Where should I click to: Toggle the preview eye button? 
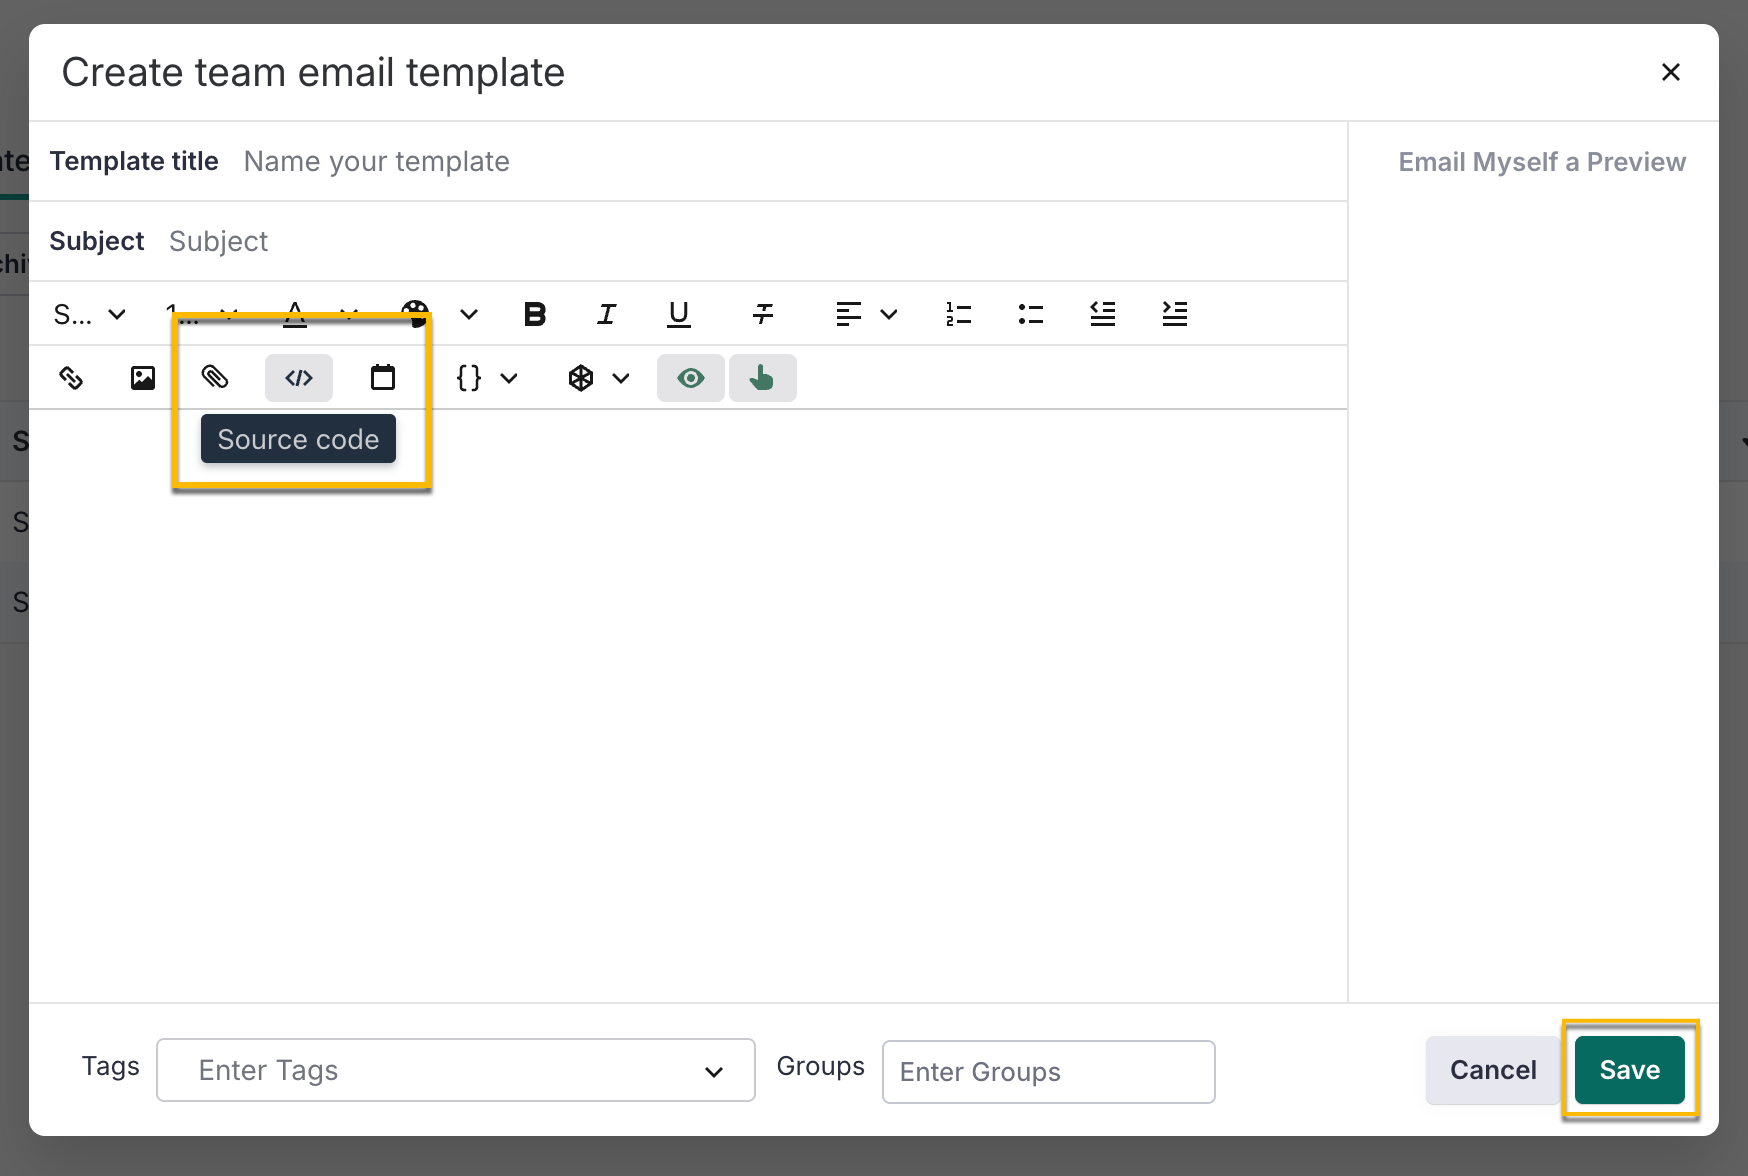coord(690,378)
